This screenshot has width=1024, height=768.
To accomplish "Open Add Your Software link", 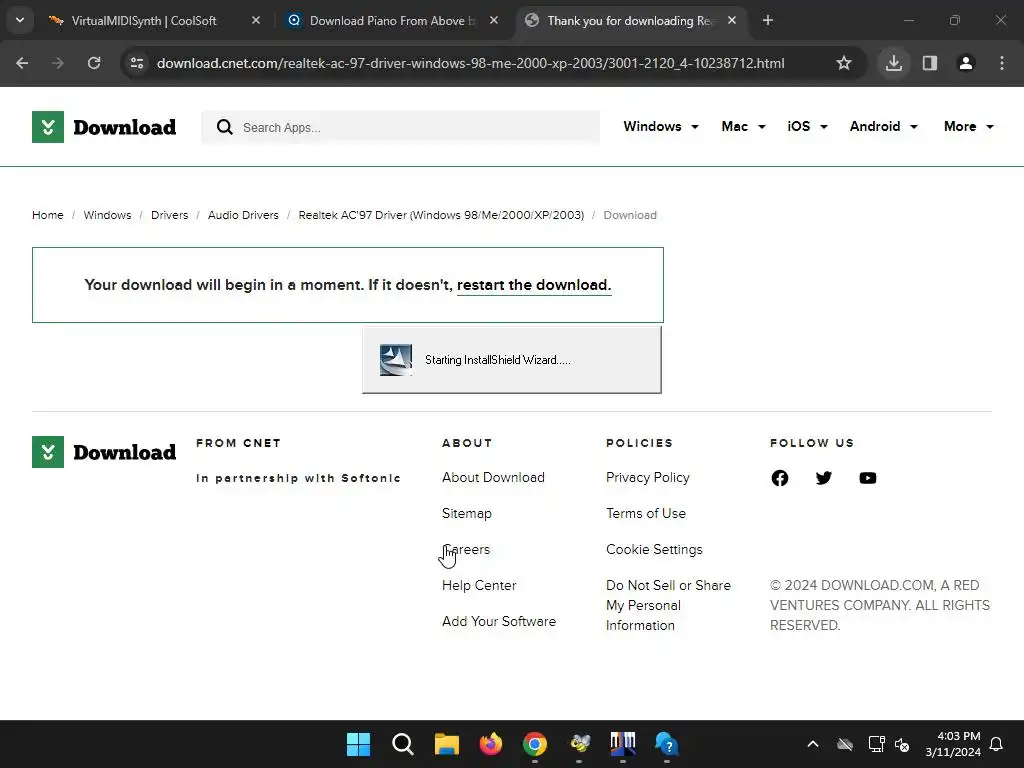I will click(499, 621).
